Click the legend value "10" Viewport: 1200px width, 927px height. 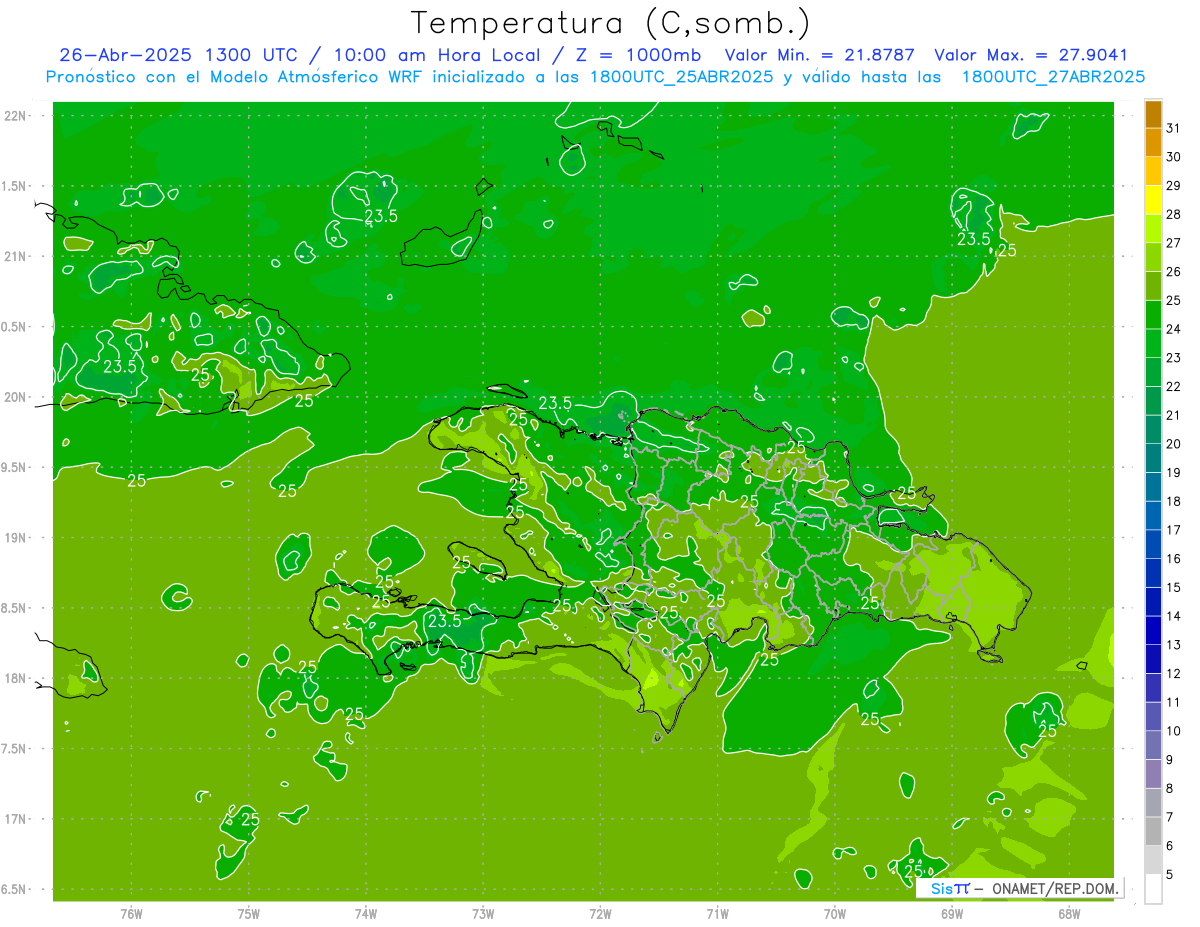point(1173,731)
